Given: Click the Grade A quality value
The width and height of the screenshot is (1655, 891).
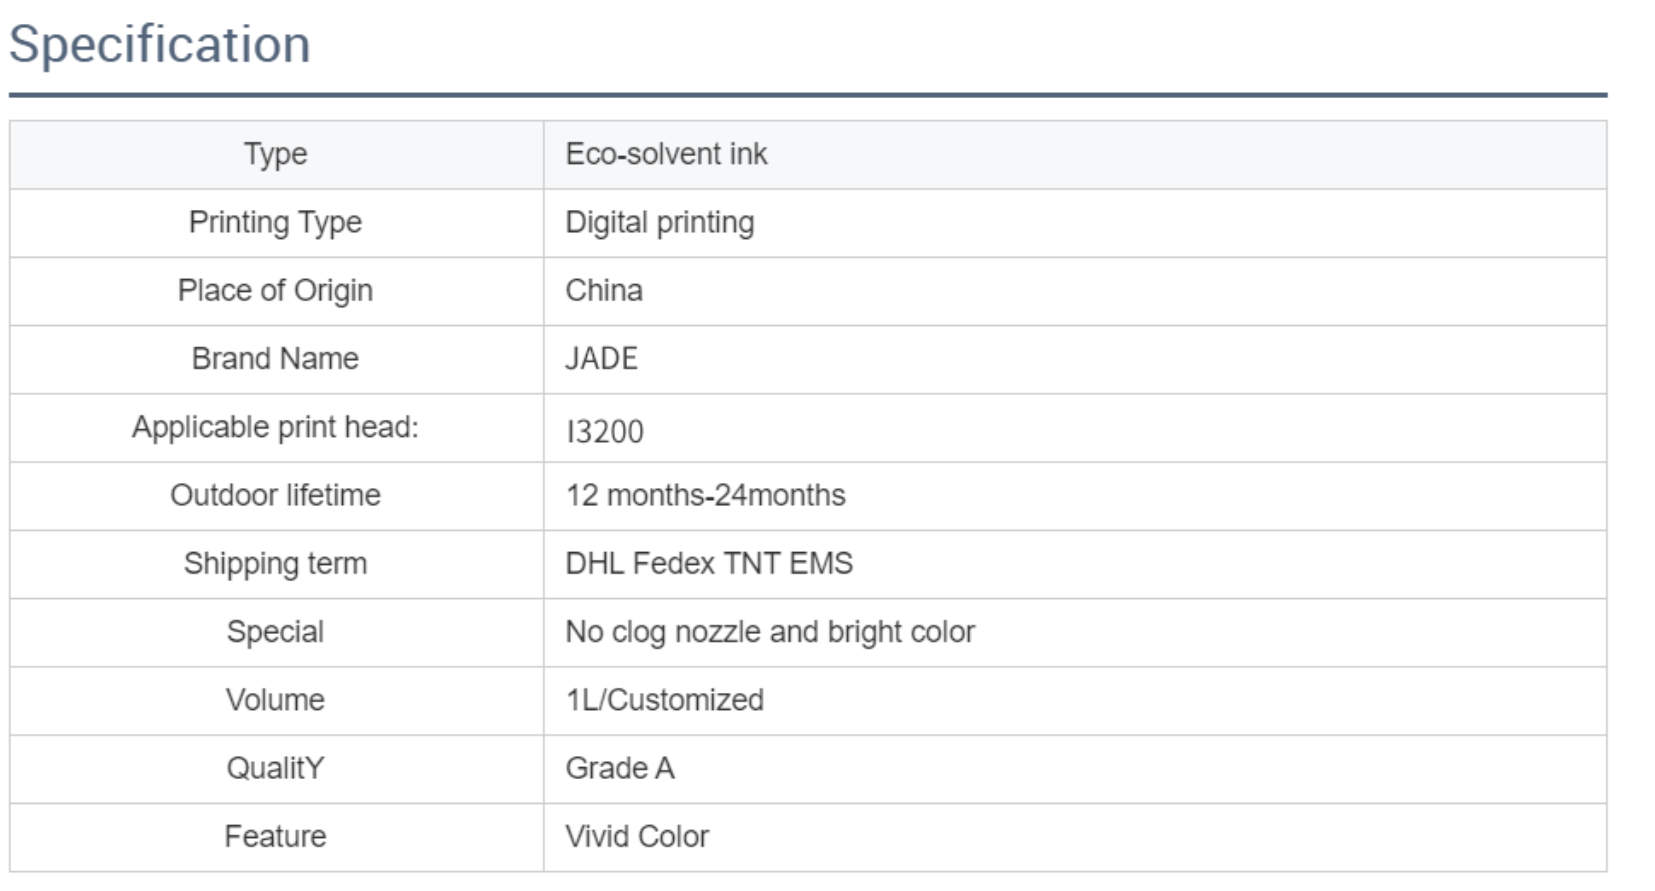Looking at the screenshot, I should point(620,768).
